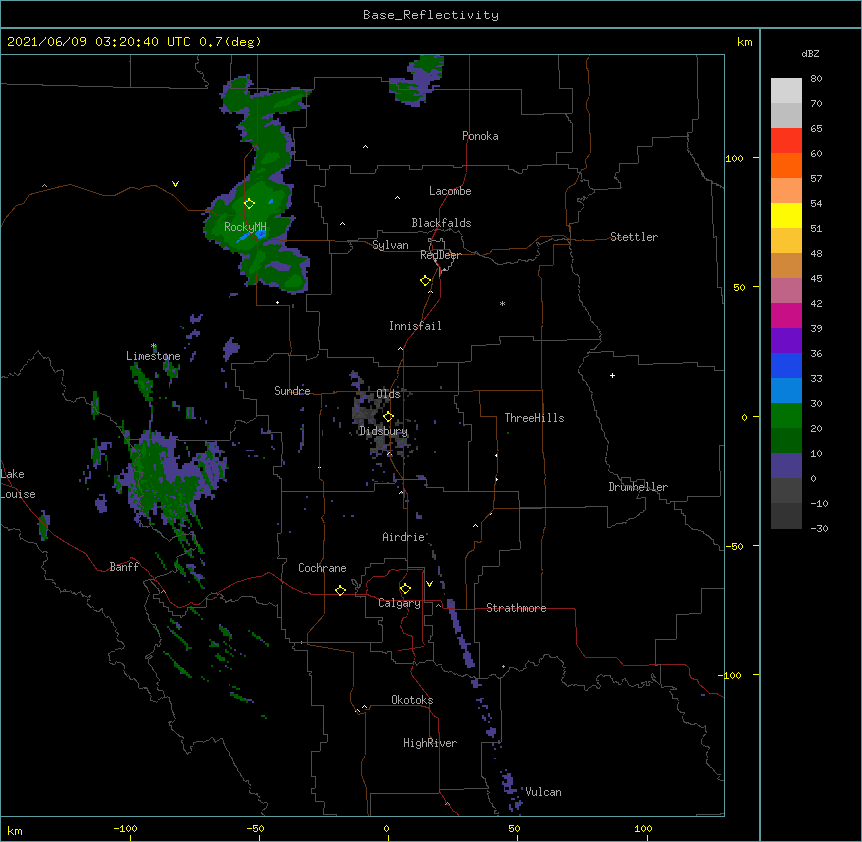The image size is (862, 842).
Task: Click the 0 km tick on the bottom axis
Action: 387,838
